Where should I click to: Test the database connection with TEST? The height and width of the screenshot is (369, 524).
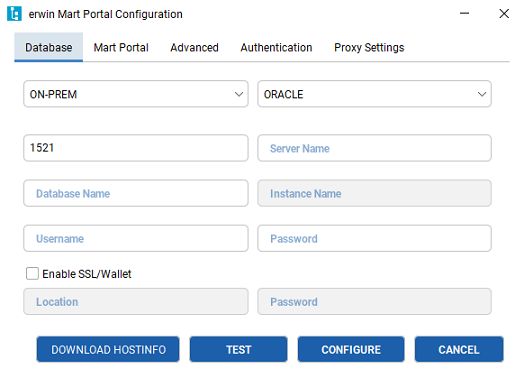pos(239,349)
